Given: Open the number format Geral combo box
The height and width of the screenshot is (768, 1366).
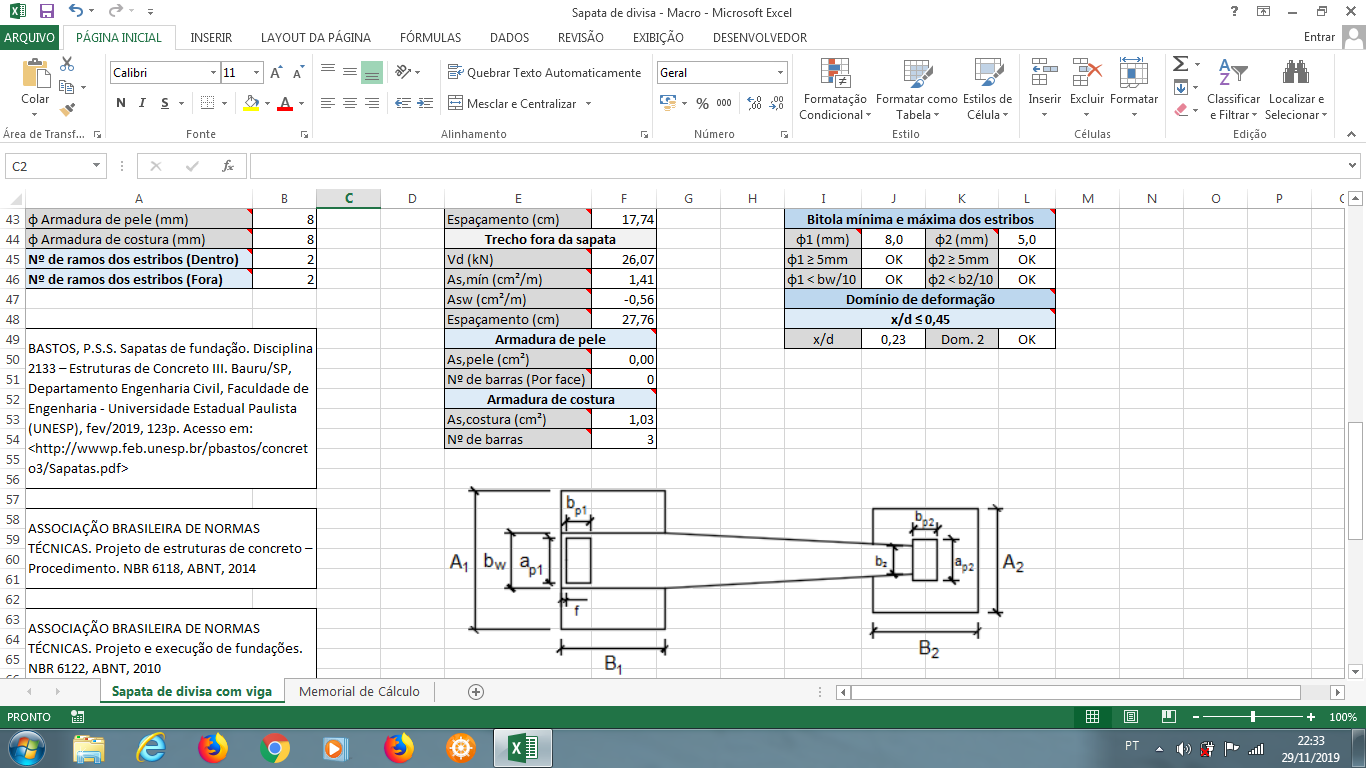Looking at the screenshot, I should [x=723, y=73].
